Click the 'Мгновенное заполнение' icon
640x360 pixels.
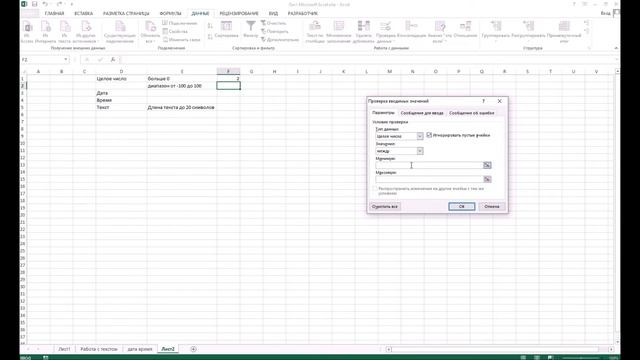(339, 32)
